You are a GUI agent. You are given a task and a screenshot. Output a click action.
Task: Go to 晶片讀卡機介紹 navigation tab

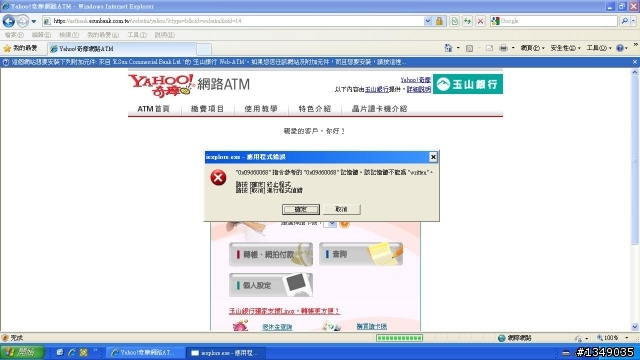379,109
